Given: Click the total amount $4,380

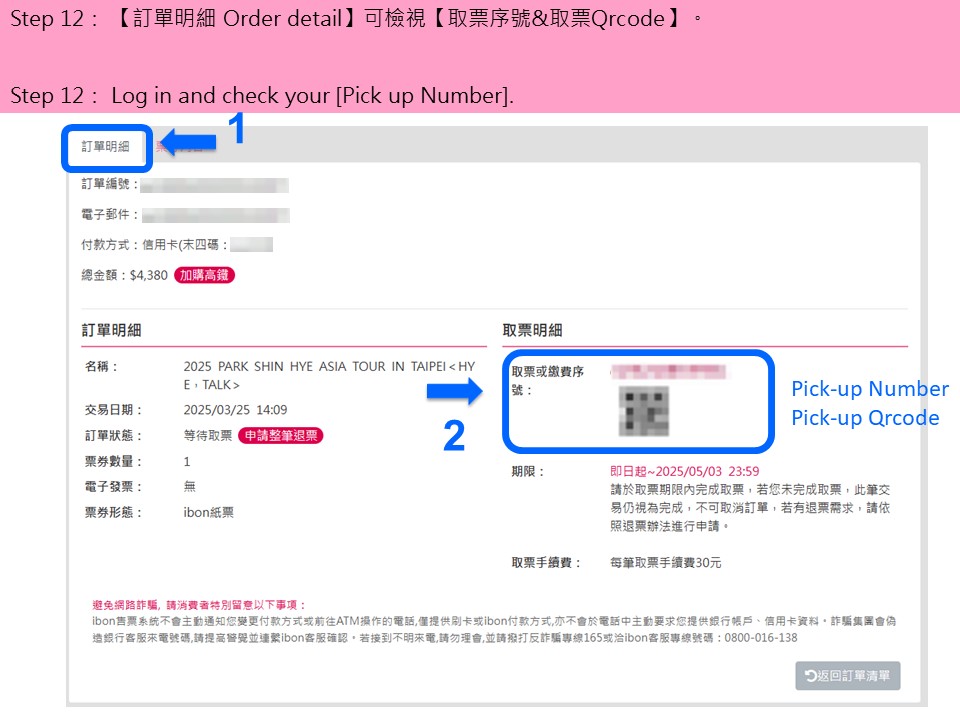Looking at the screenshot, I should coord(148,276).
